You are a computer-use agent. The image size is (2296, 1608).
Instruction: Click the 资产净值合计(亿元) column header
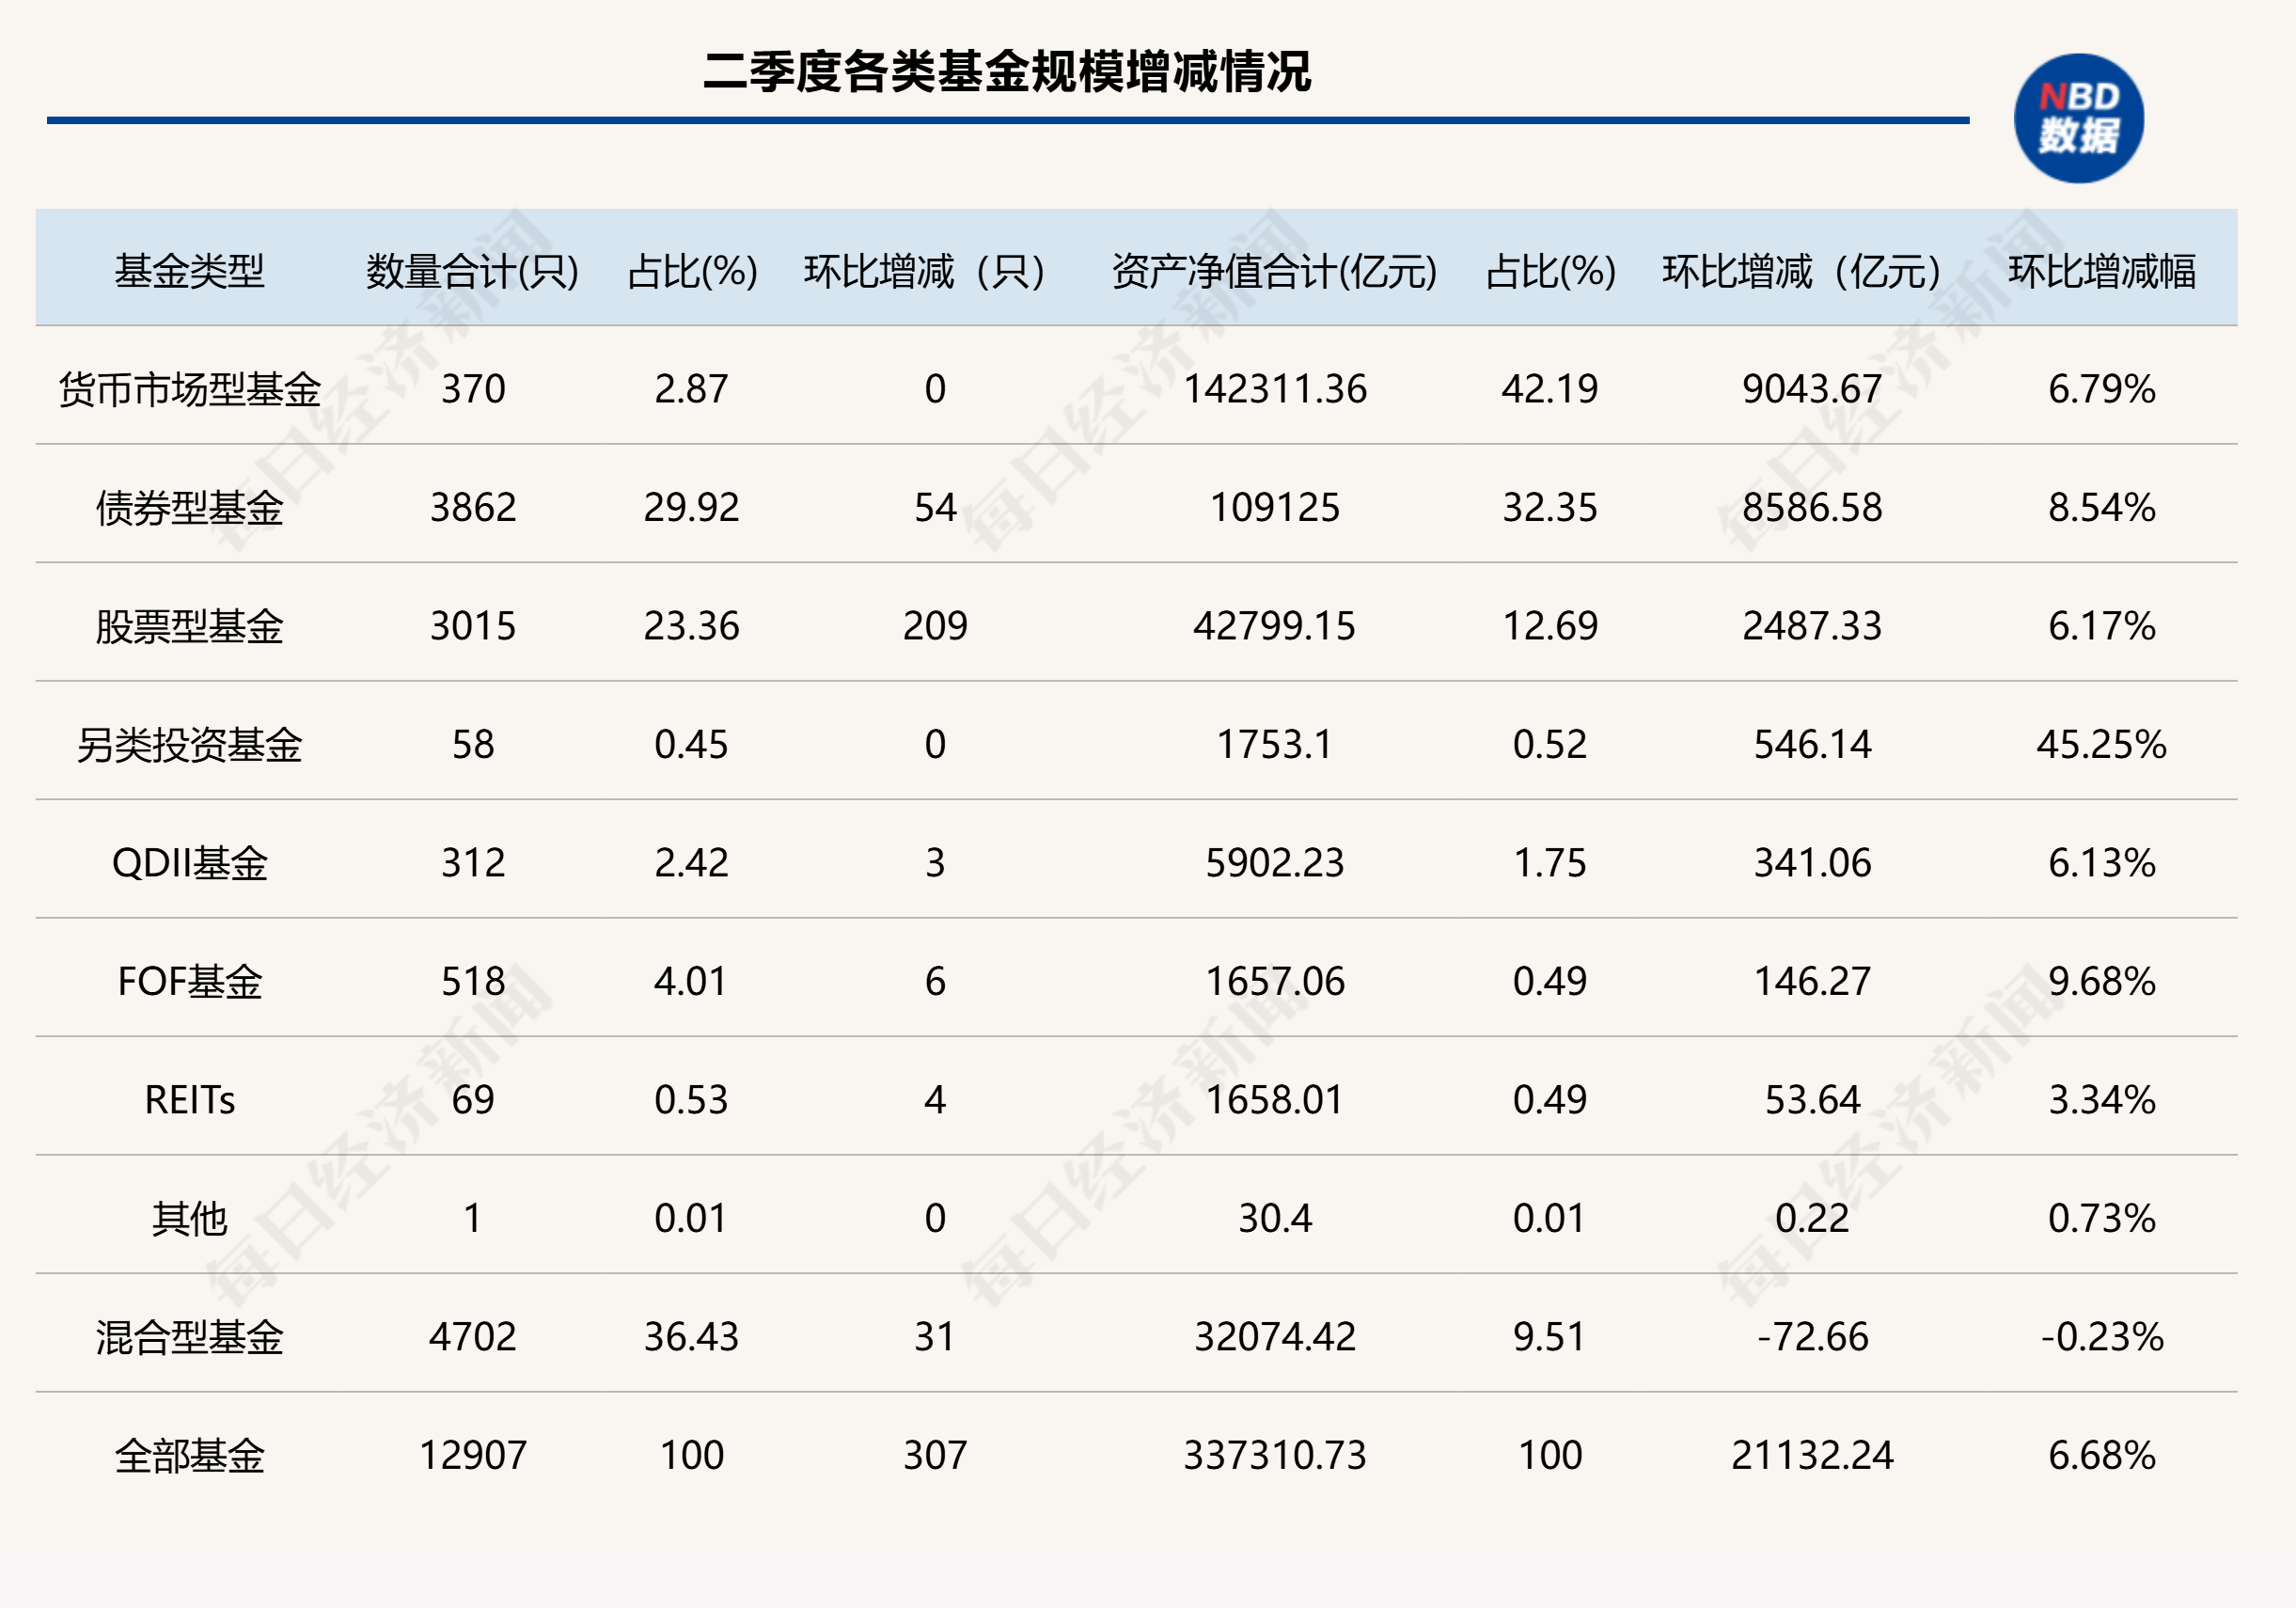click(1275, 271)
